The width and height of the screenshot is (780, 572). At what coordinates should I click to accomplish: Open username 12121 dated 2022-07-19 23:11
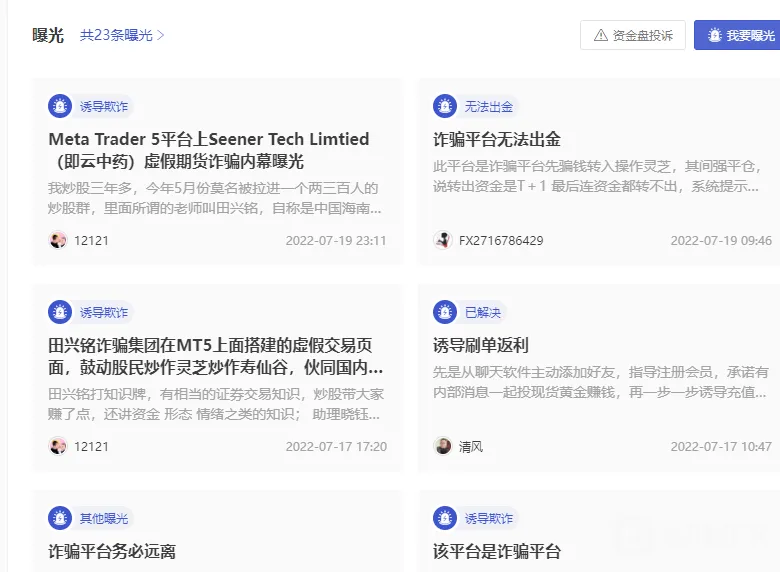pos(91,241)
